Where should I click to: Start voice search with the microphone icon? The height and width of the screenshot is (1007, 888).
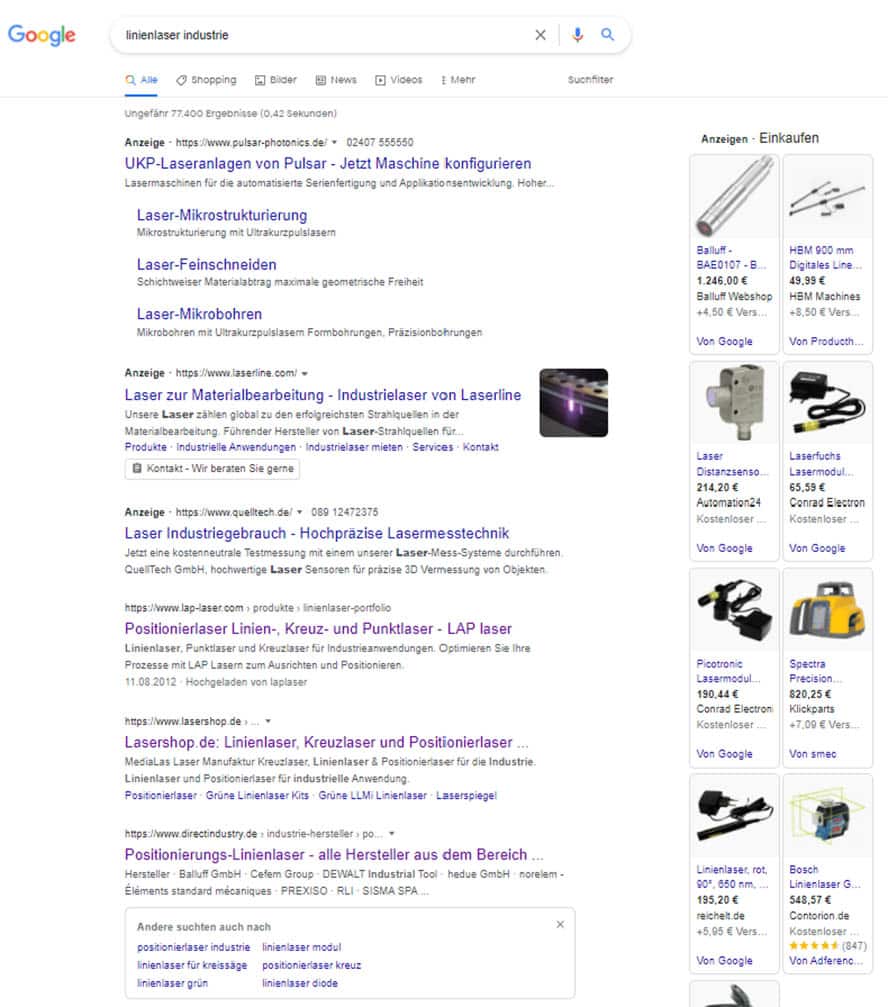[577, 35]
